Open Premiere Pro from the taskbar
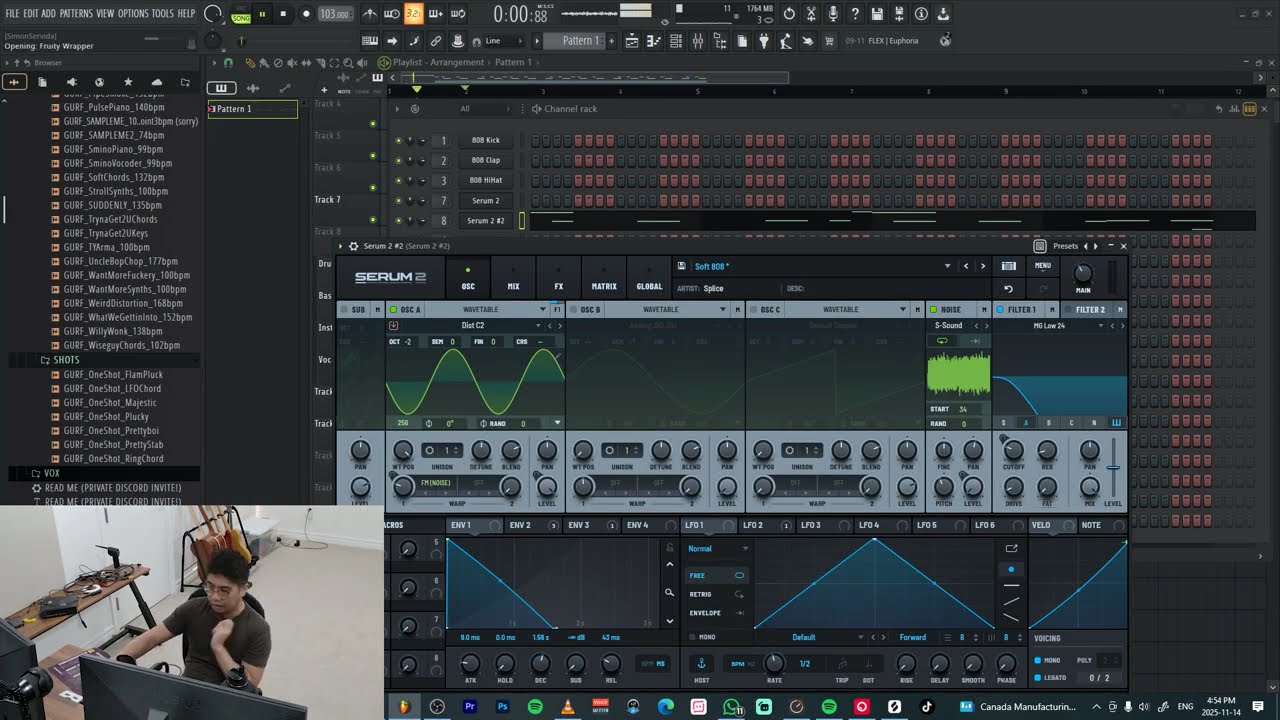The height and width of the screenshot is (720, 1280). tap(469, 707)
